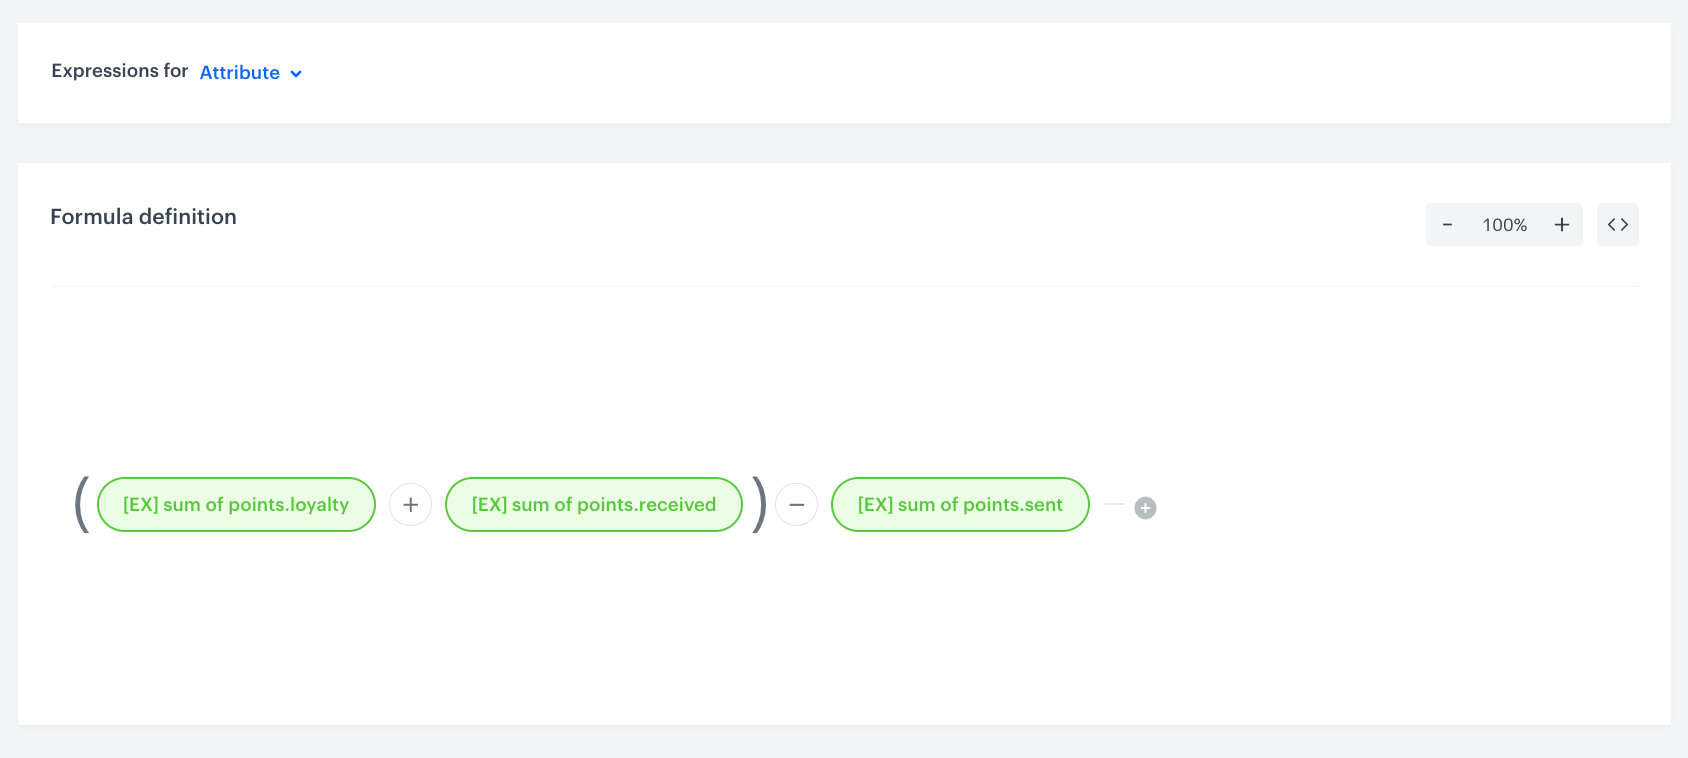1688x758 pixels.
Task: Select the closing parenthesis in the formula
Action: 760,504
